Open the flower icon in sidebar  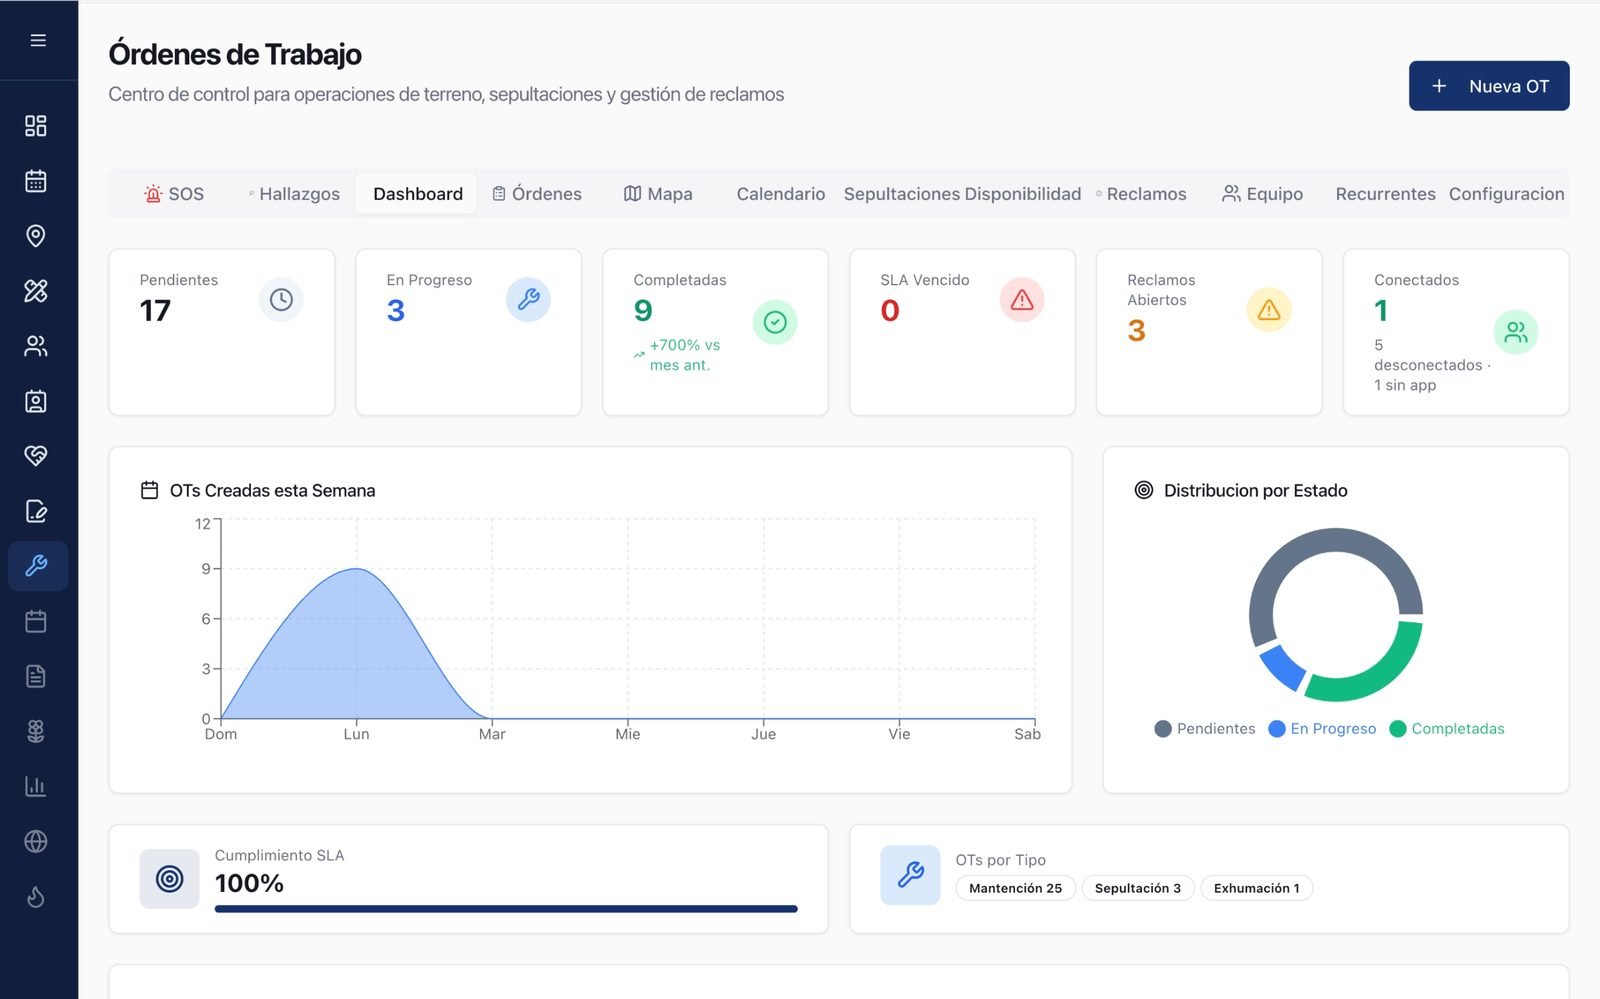36,731
